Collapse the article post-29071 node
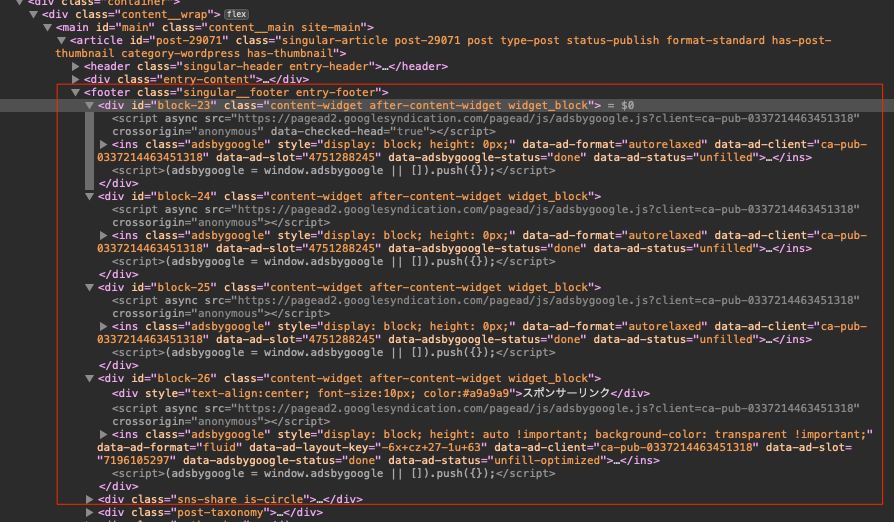Image resolution: width=894 pixels, height=522 pixels. [61, 40]
